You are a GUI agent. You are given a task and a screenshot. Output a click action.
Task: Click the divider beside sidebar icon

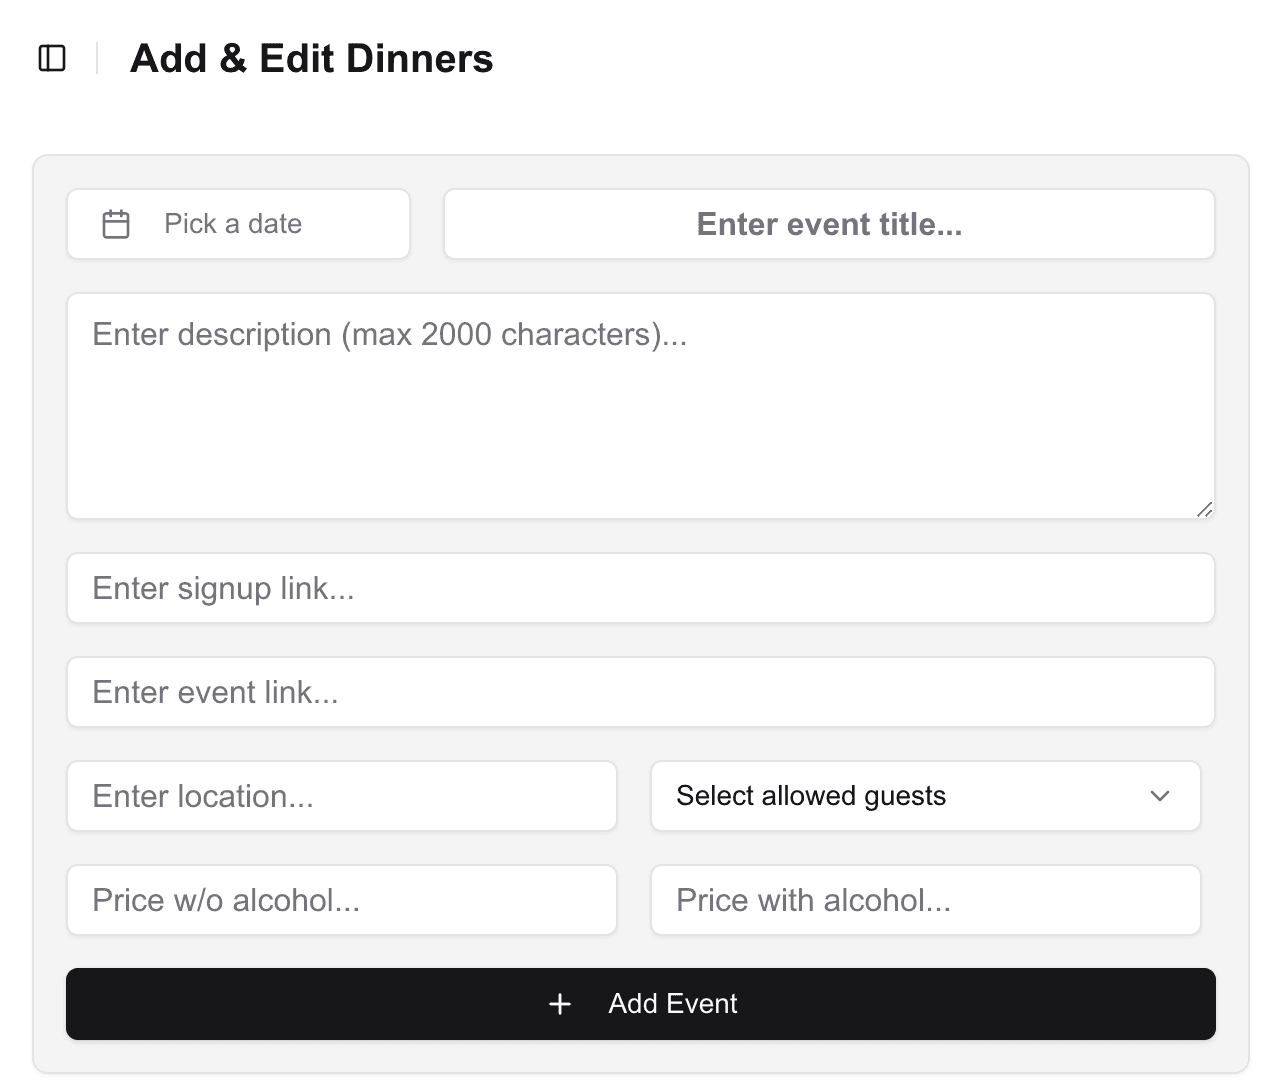[x=97, y=59]
